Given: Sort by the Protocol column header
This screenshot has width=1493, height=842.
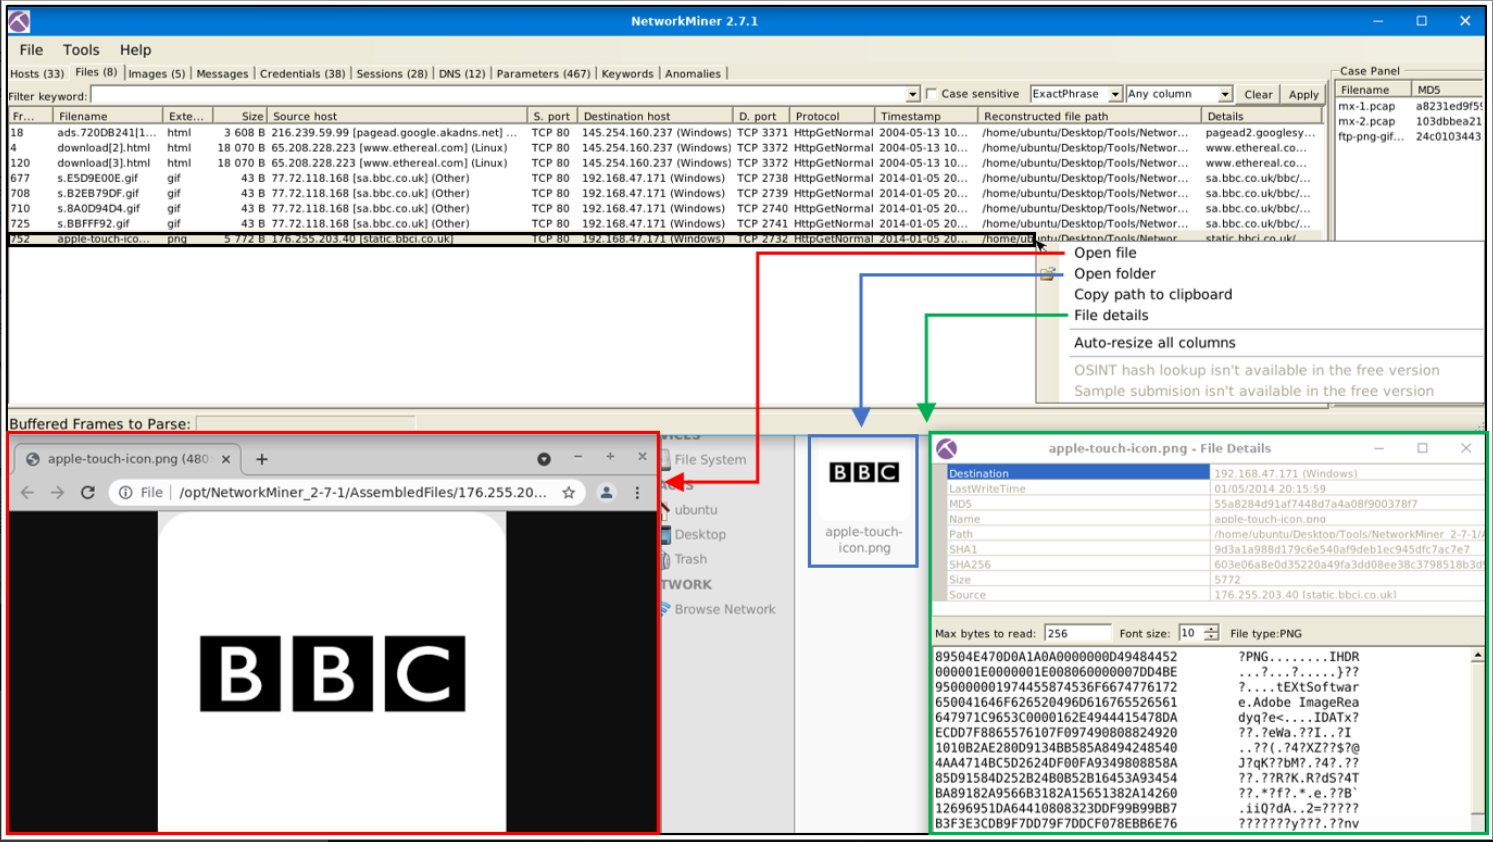Looking at the screenshot, I should coord(831,117).
